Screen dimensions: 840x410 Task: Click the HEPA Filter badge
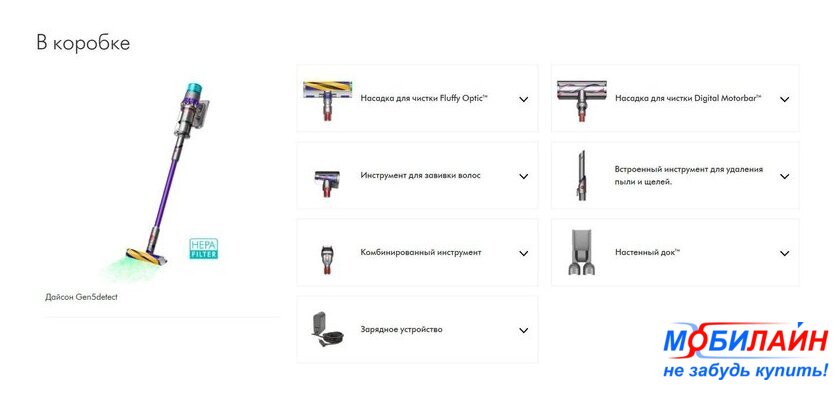point(204,249)
